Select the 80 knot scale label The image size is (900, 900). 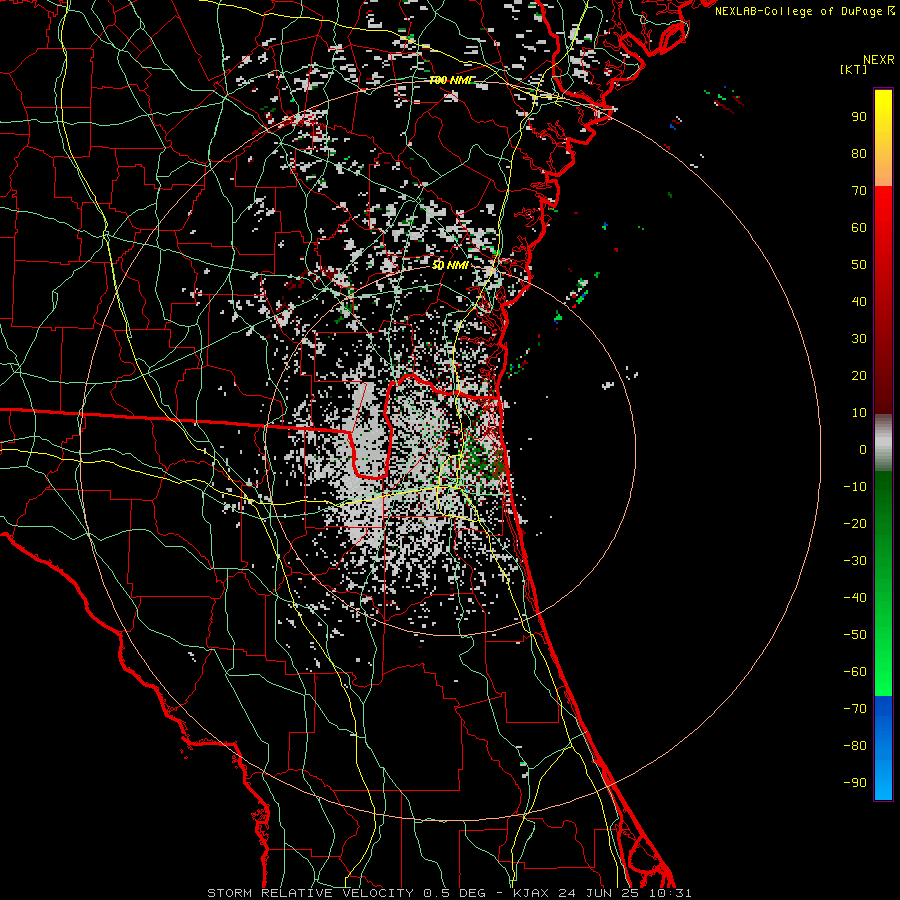859,153
